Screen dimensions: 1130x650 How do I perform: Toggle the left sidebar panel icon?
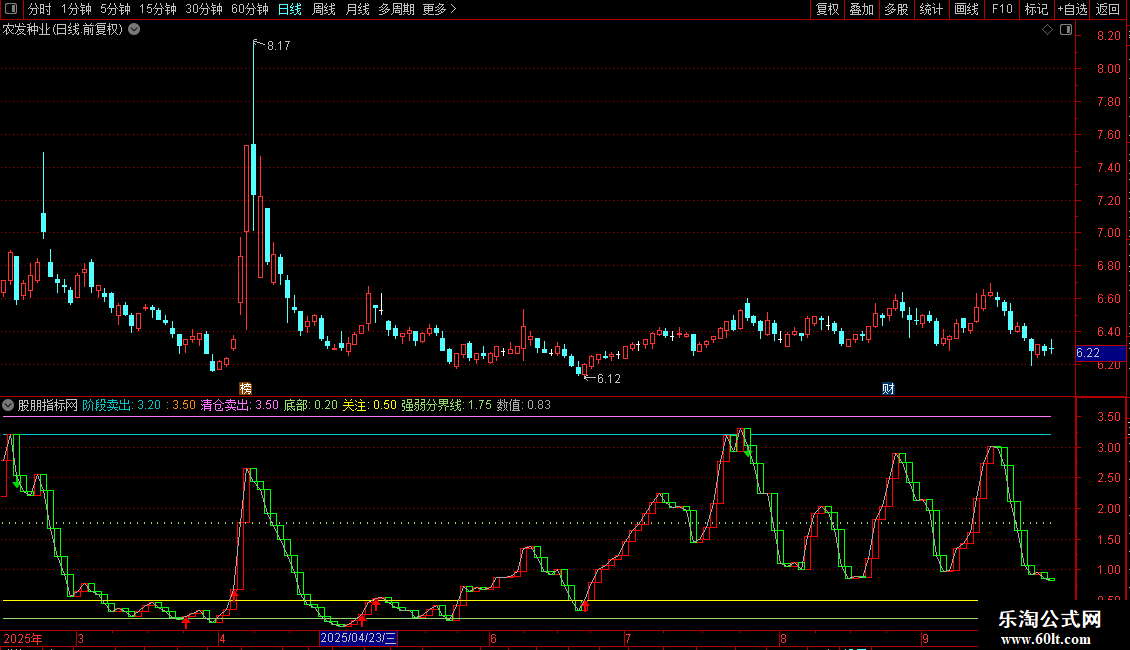point(11,9)
